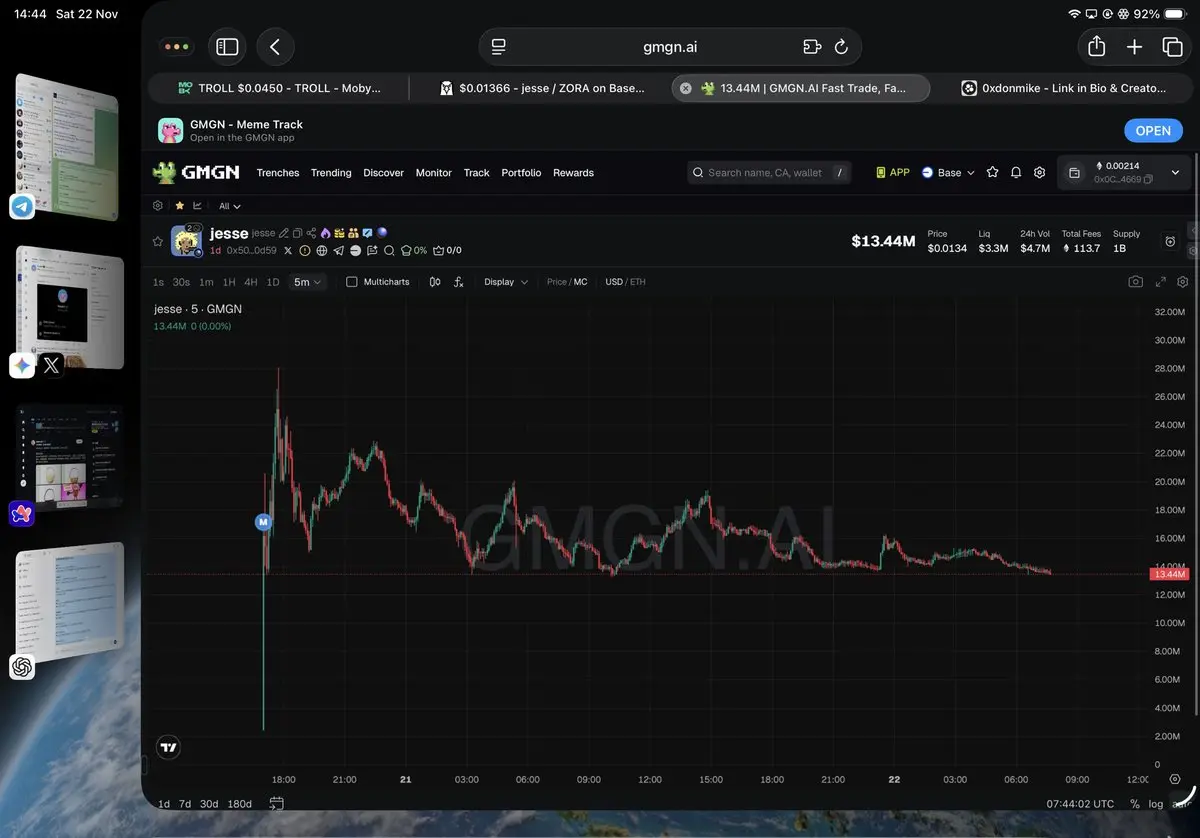Viewport: 1200px width, 838px height.
Task: Open the Base chain selector
Action: (948, 172)
